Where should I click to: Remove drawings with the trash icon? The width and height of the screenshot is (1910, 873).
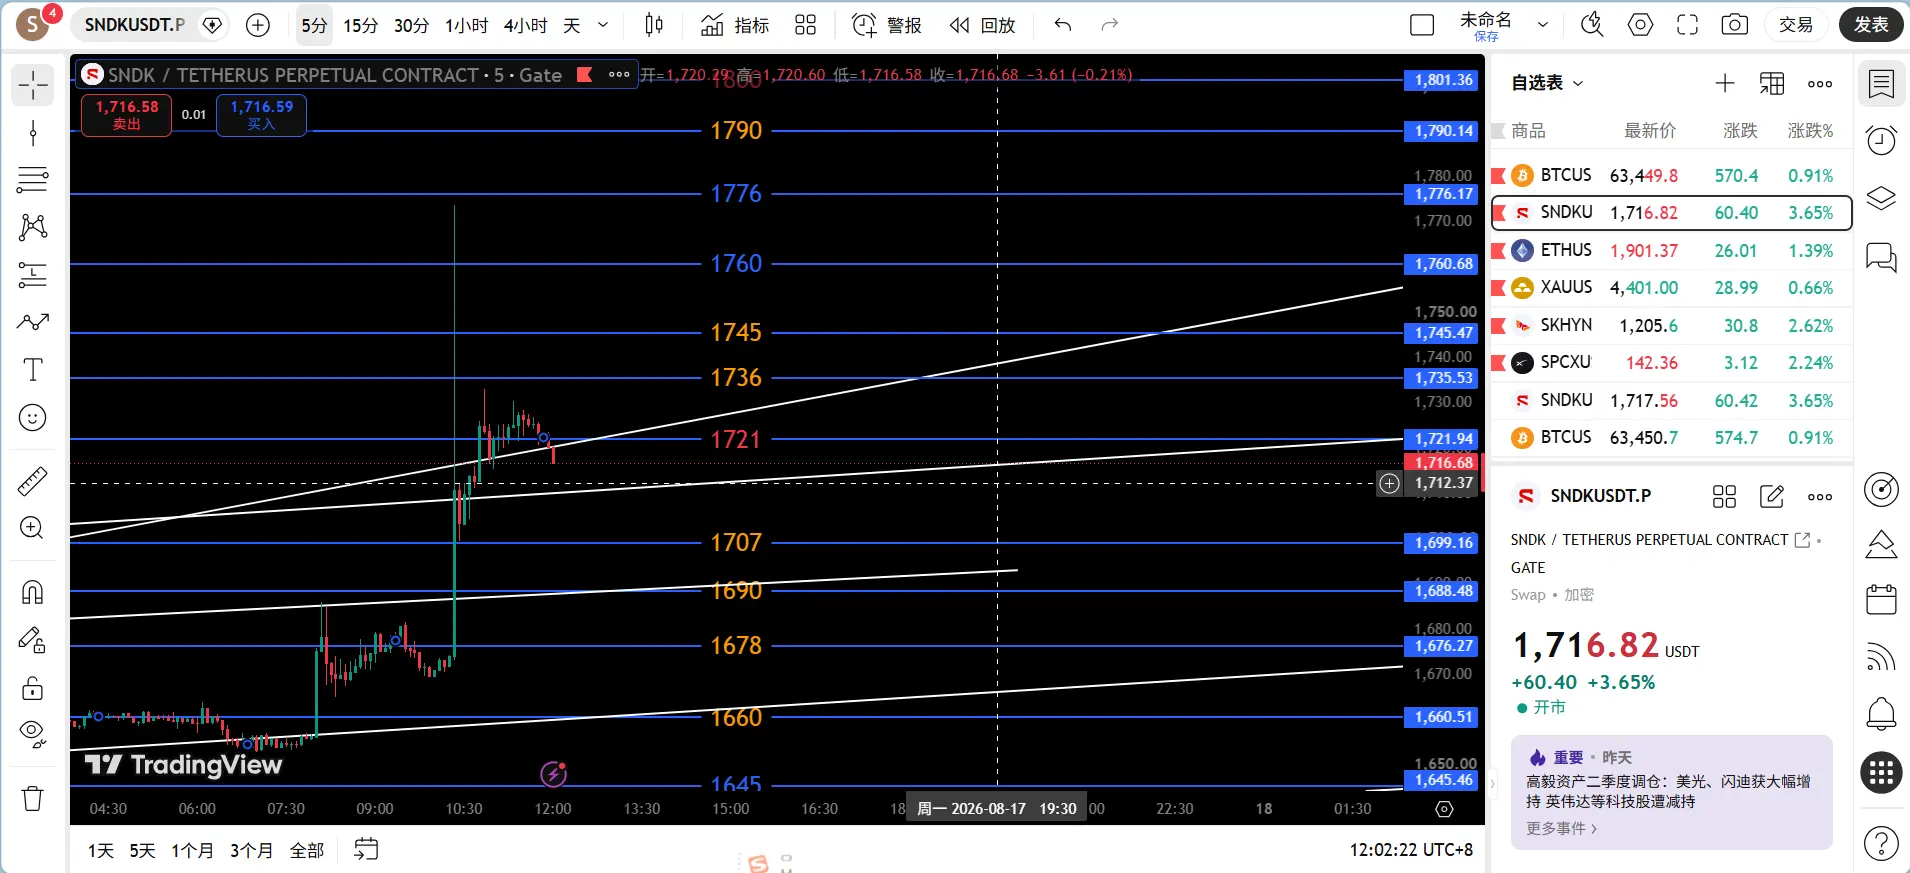tap(33, 798)
